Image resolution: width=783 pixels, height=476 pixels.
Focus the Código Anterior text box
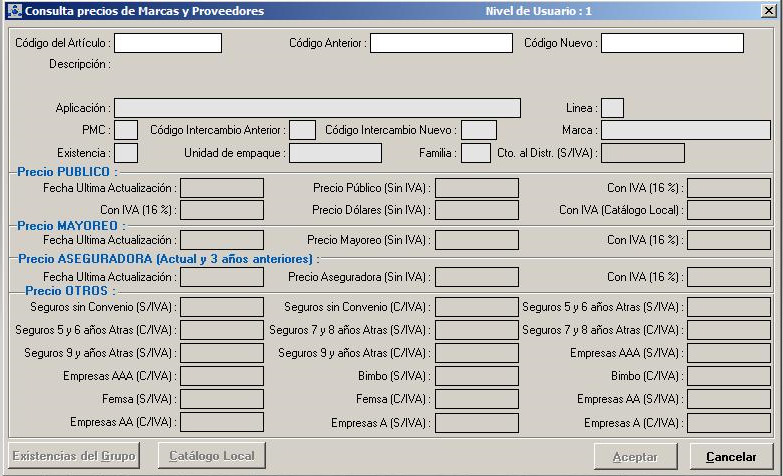[x=441, y=43]
